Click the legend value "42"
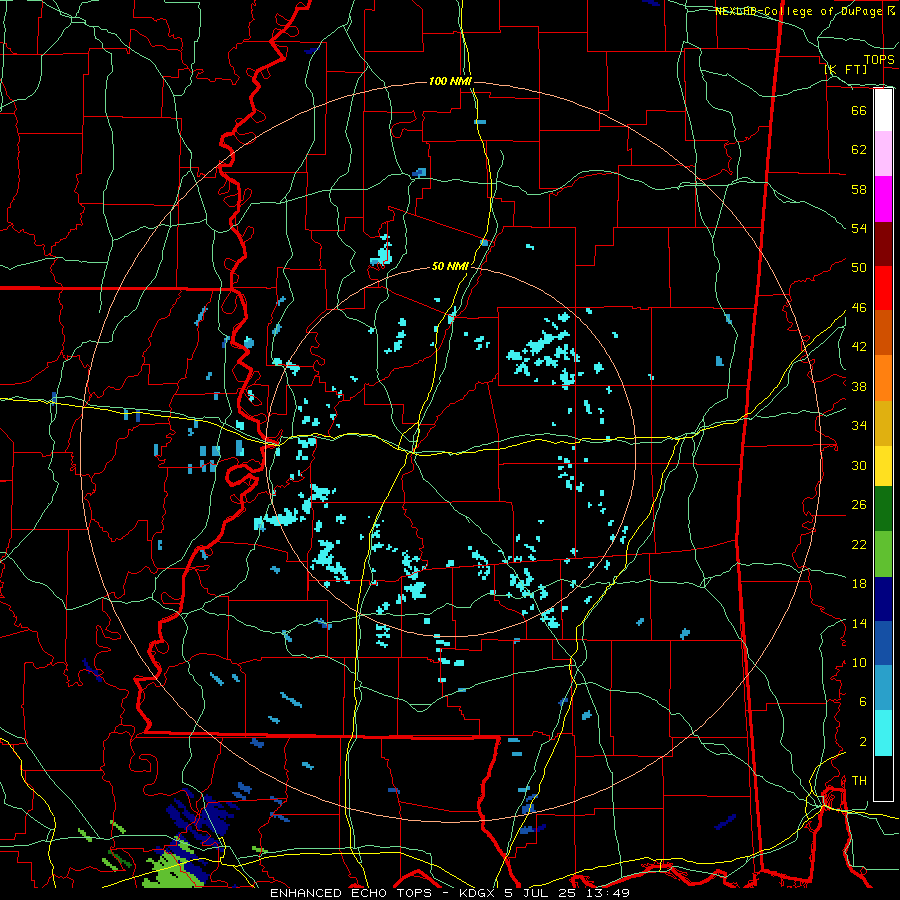 tap(859, 347)
